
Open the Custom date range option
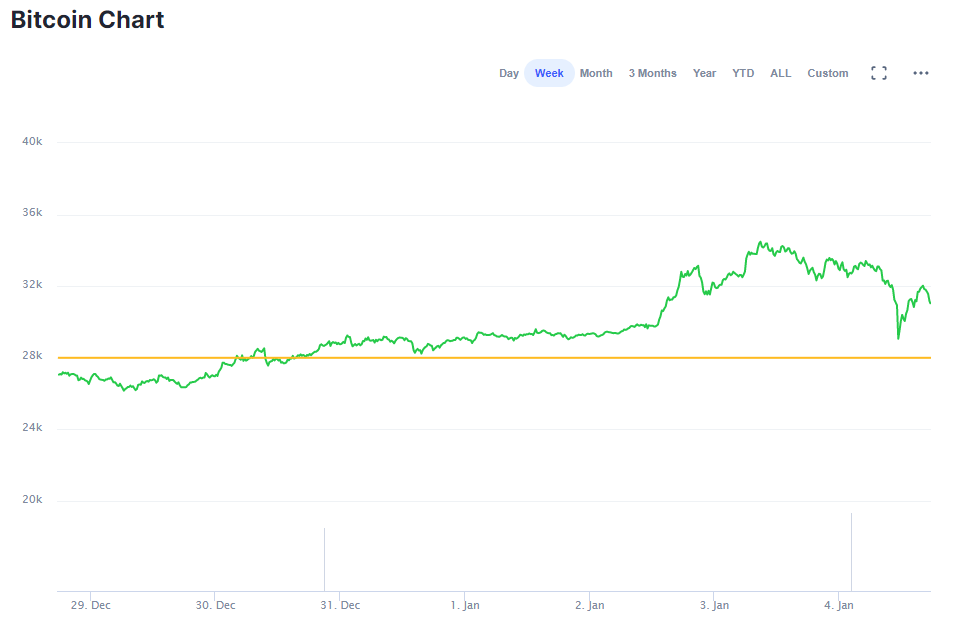(x=827, y=73)
